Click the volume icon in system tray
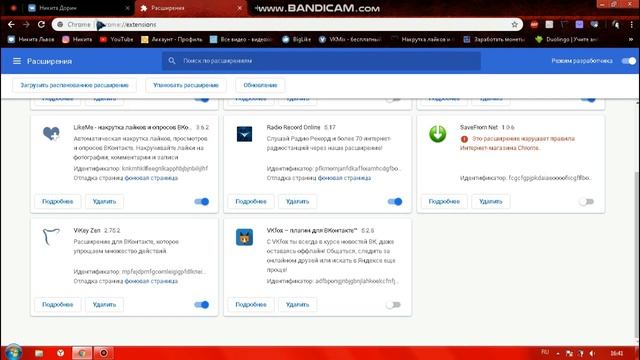The image size is (640, 360). coord(592,353)
